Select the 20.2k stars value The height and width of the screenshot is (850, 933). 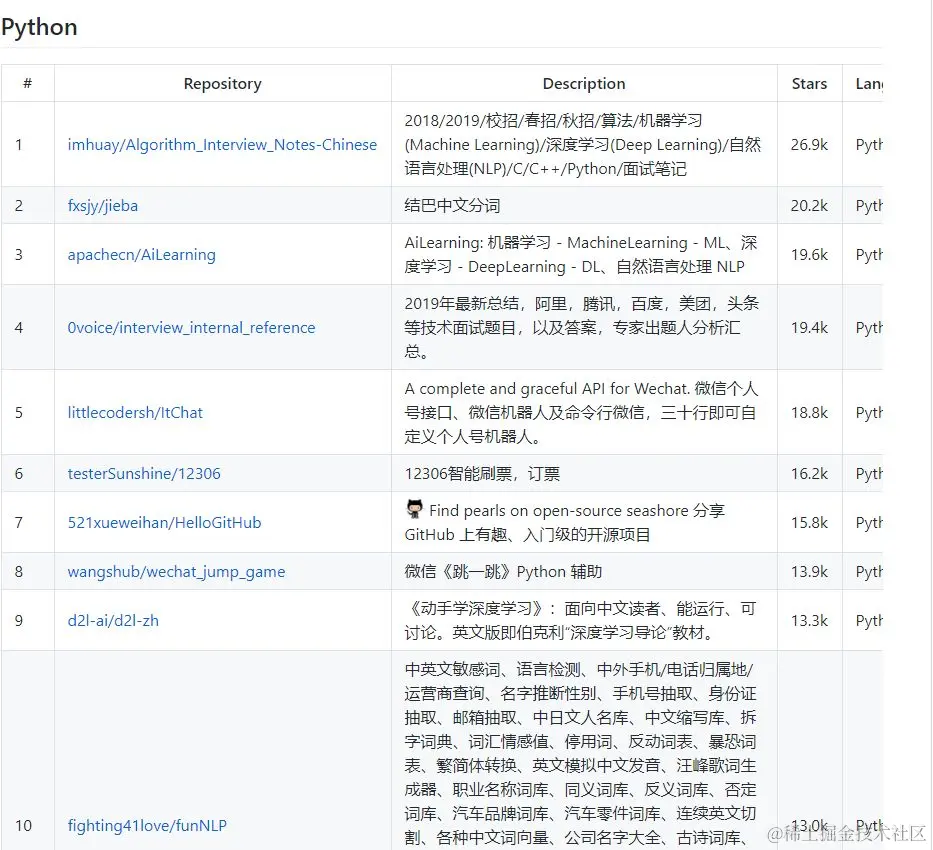tap(809, 206)
